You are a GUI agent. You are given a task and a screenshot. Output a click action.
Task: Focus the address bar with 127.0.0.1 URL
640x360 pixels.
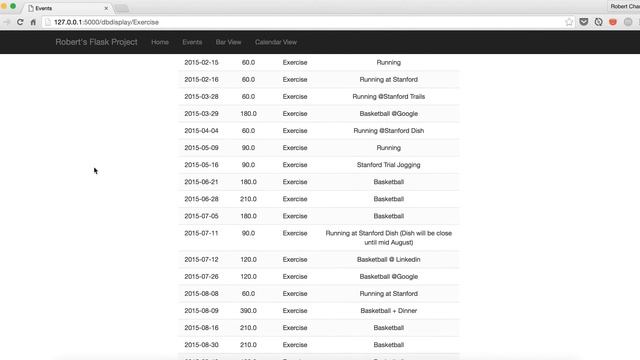tap(304, 22)
